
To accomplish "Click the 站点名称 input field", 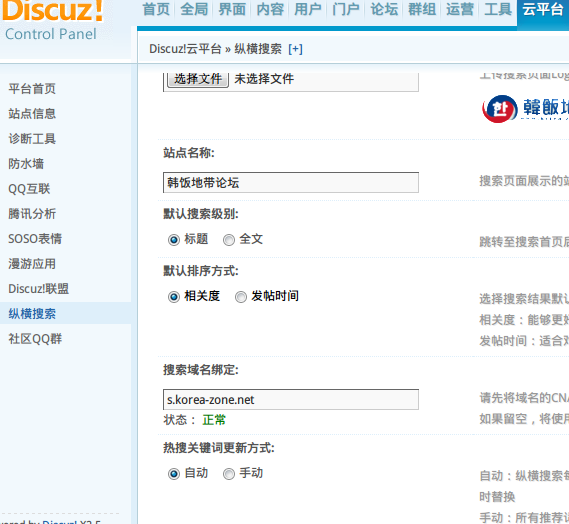I will (x=291, y=183).
